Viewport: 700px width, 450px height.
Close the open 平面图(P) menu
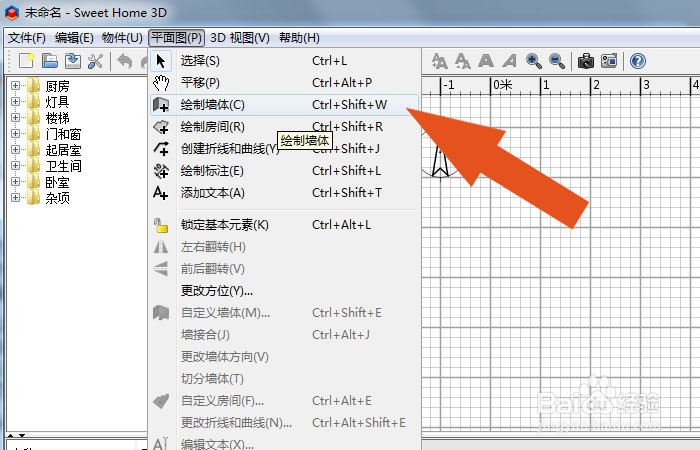pos(176,38)
